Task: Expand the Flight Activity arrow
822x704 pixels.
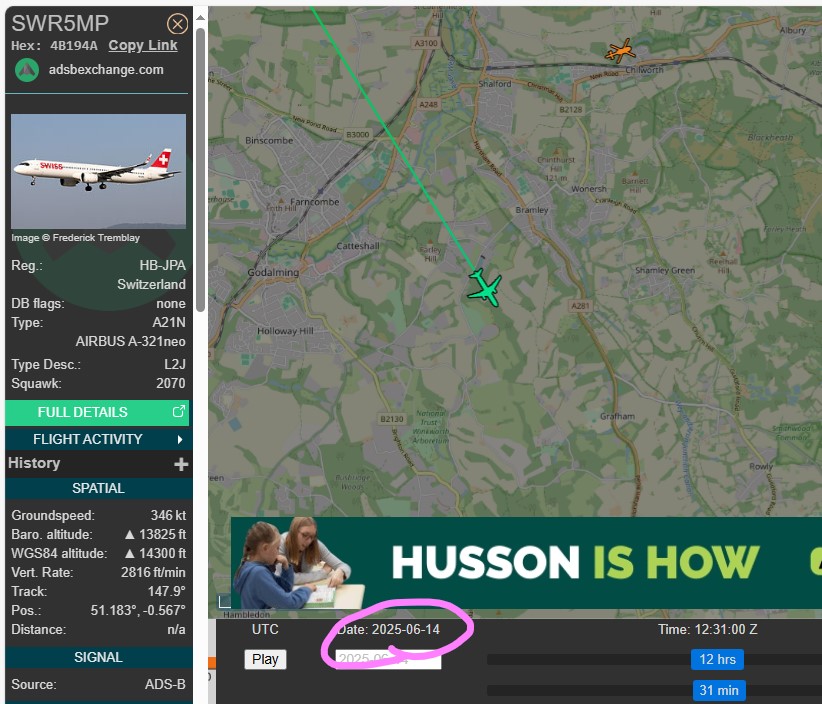Action: point(180,439)
